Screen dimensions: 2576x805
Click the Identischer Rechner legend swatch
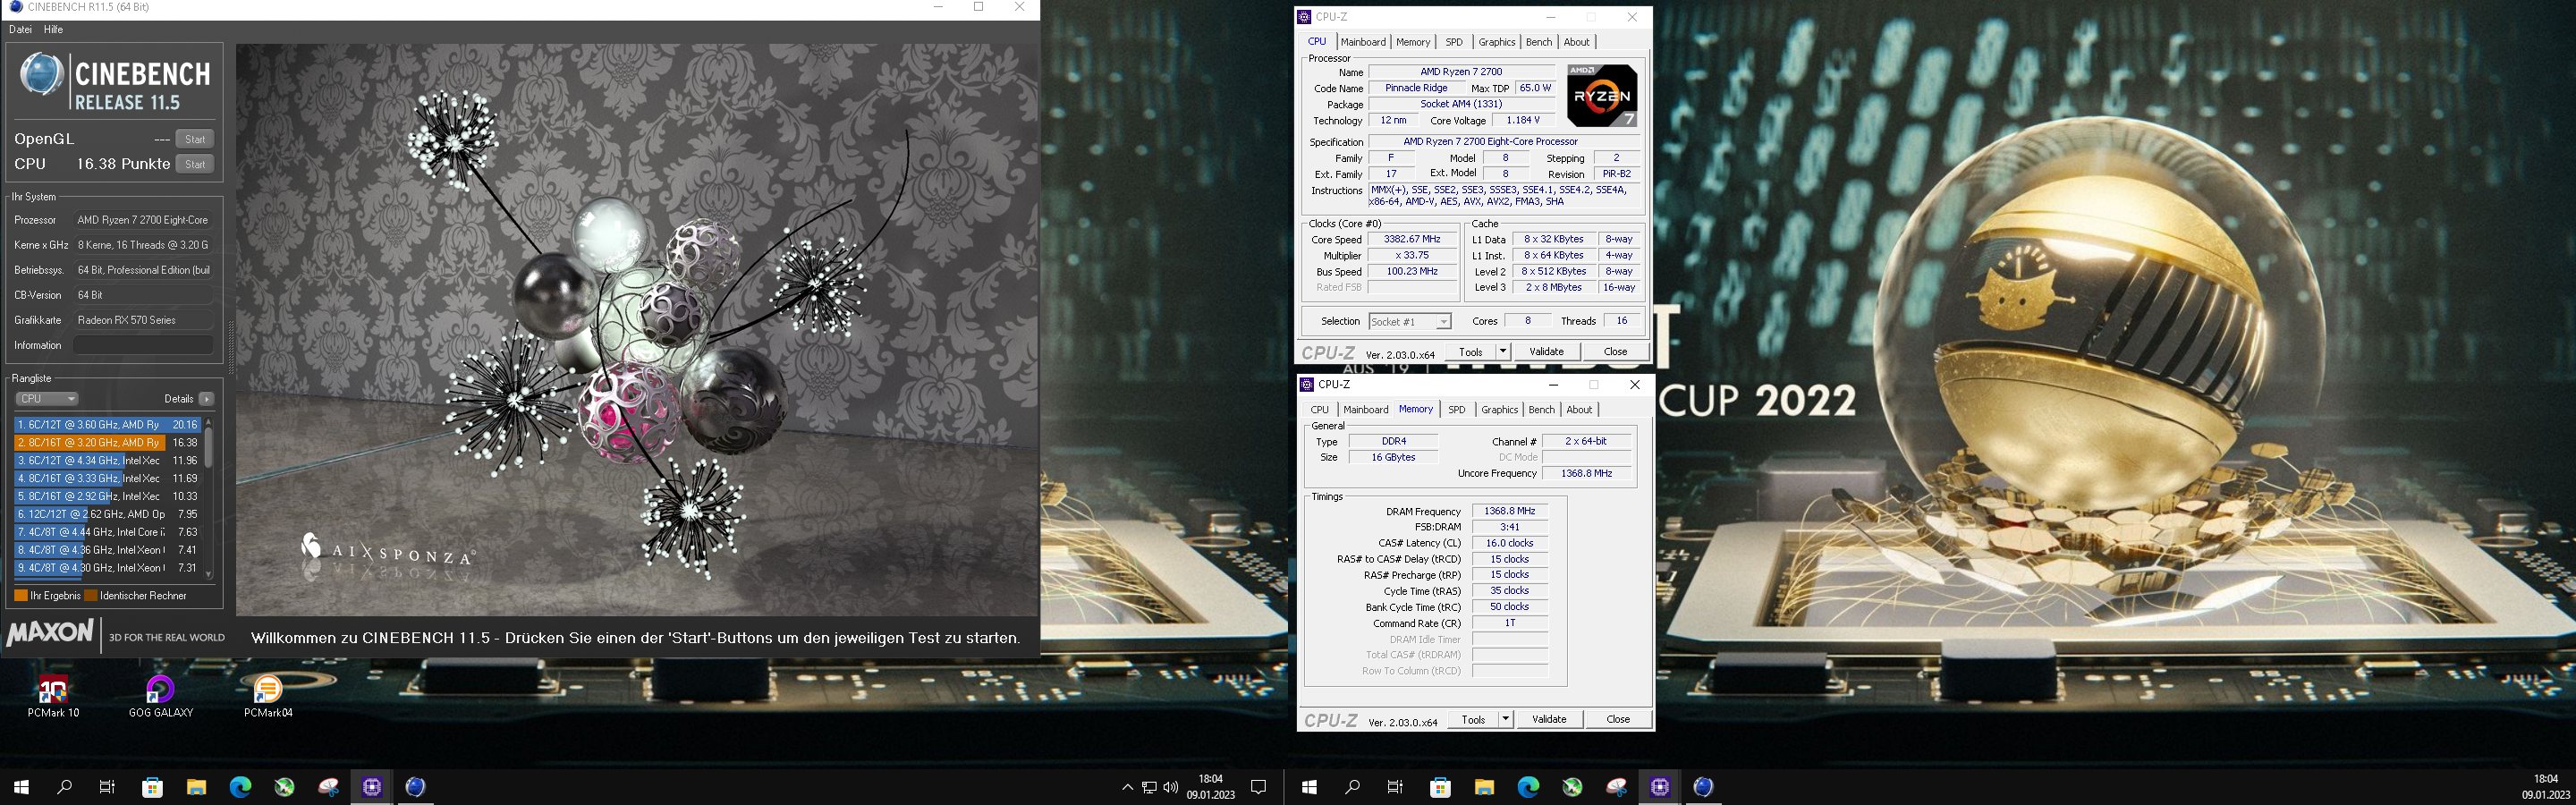pos(91,595)
